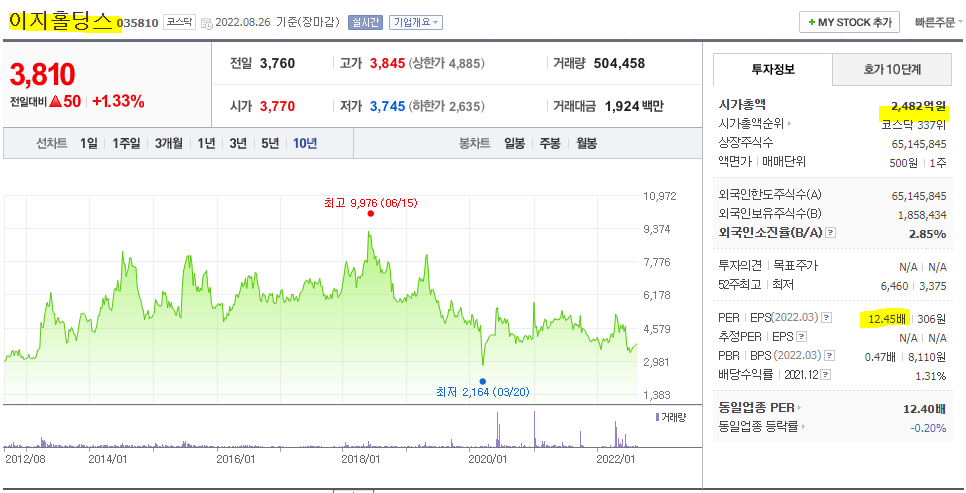The width and height of the screenshot is (966, 493).
Task: Click the 외국인소진율 value 2.85%
Action: (x=927, y=234)
